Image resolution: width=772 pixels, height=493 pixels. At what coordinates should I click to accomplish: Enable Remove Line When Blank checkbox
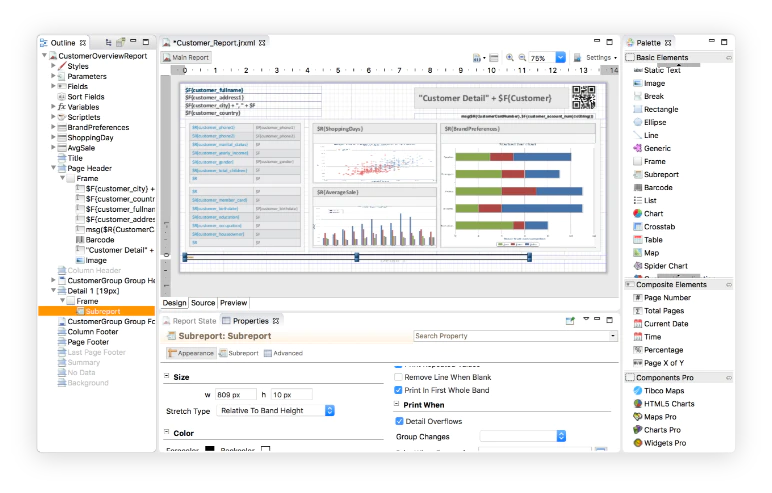tap(398, 377)
